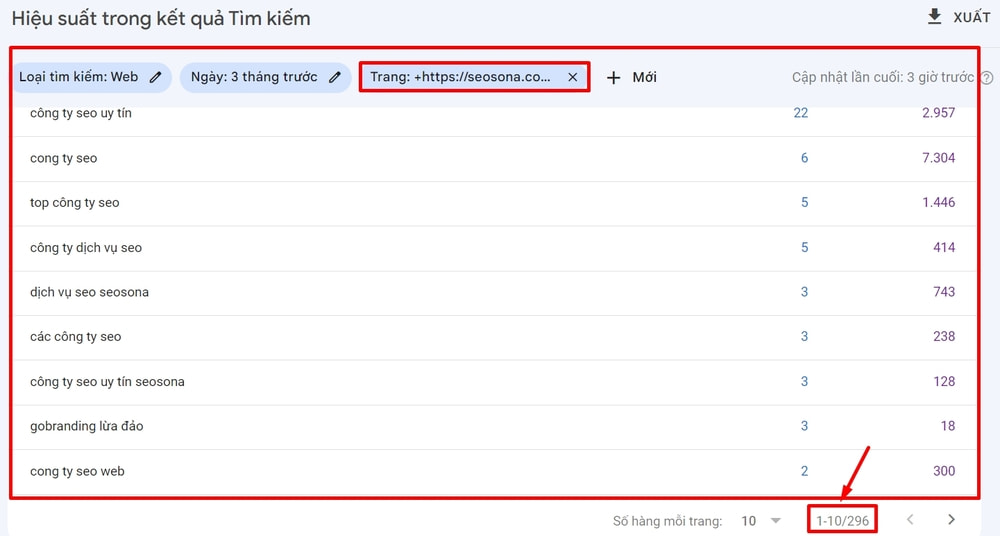The image size is (1000, 536).
Task: Click impressions value 743
Action: [944, 292]
